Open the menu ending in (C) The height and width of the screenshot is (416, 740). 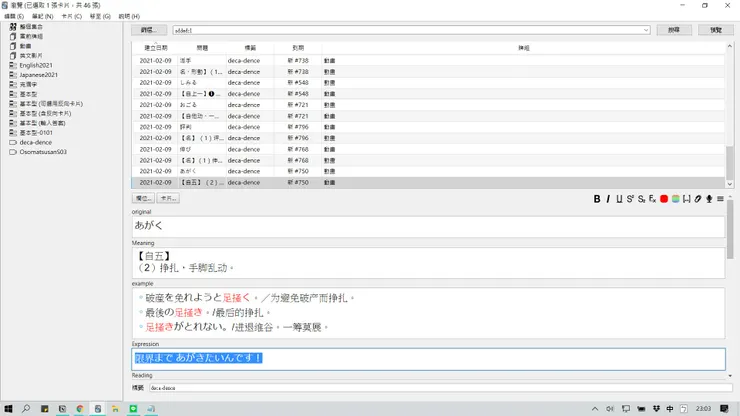[71, 16]
